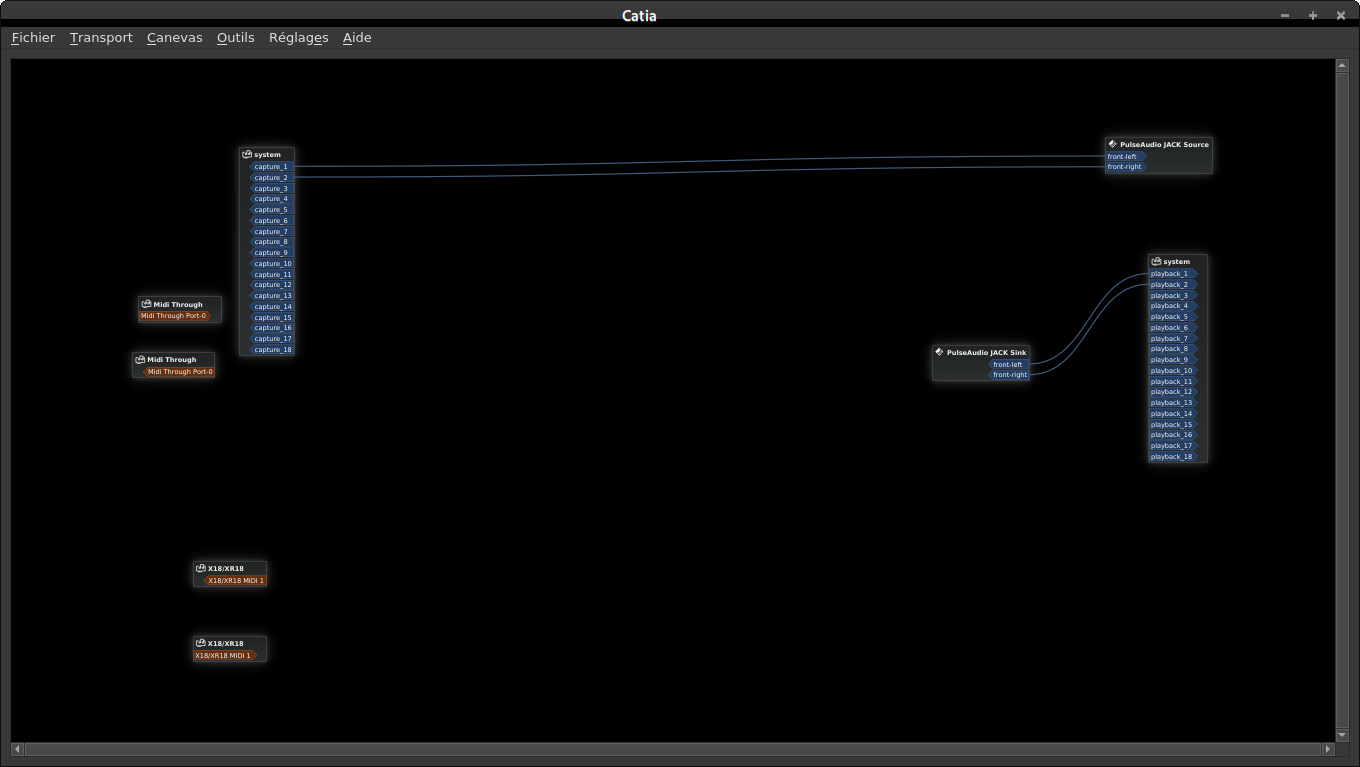The width and height of the screenshot is (1360, 767).
Task: Click the canvas scroll left arrow
Action: click(16, 748)
